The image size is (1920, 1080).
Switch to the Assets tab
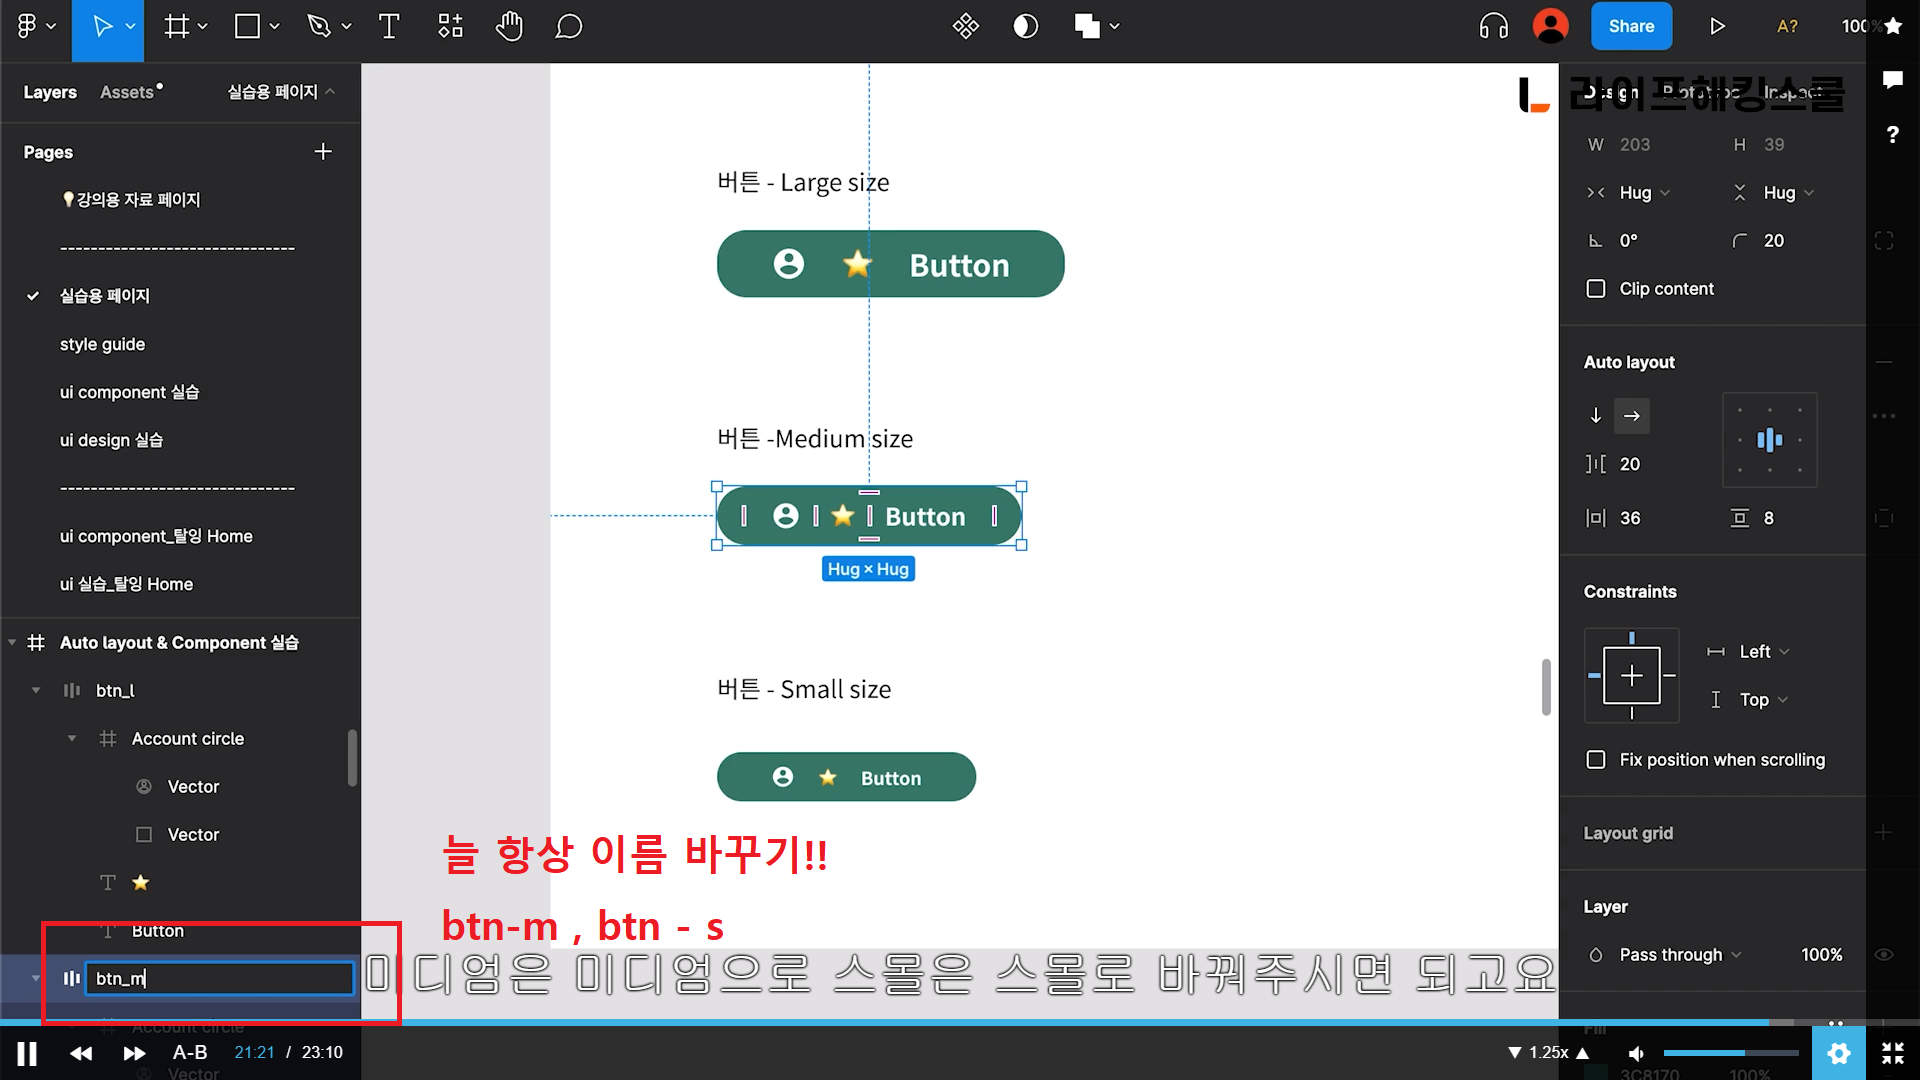coord(127,92)
